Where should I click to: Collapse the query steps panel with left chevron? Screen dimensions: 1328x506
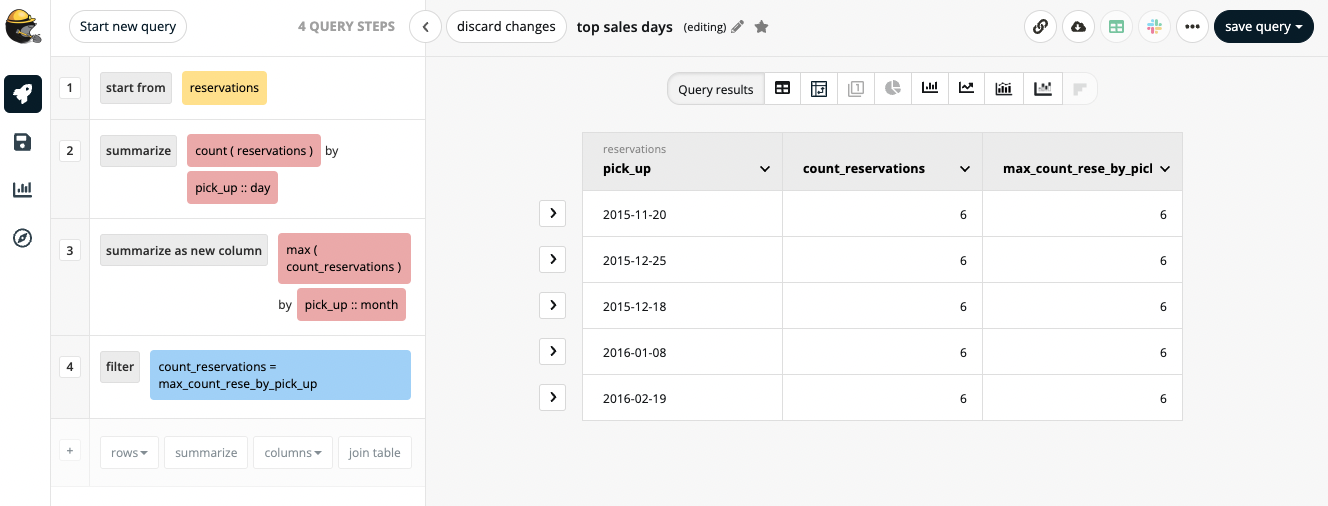[x=426, y=27]
